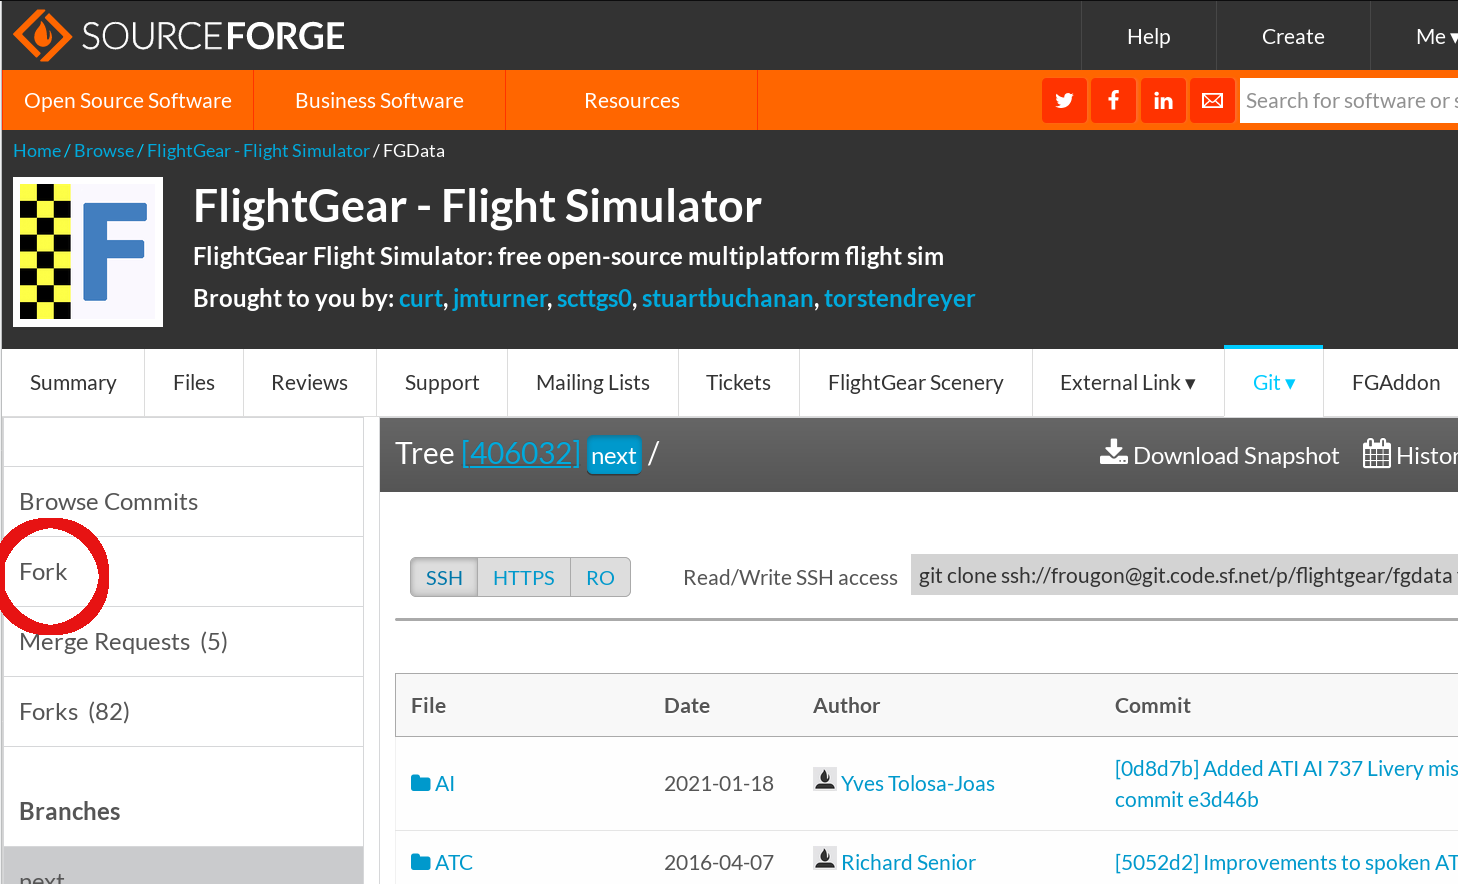Screen dimensions: 1458x884
Task: Click the LinkedIn share icon
Action: pyautogui.click(x=1163, y=100)
